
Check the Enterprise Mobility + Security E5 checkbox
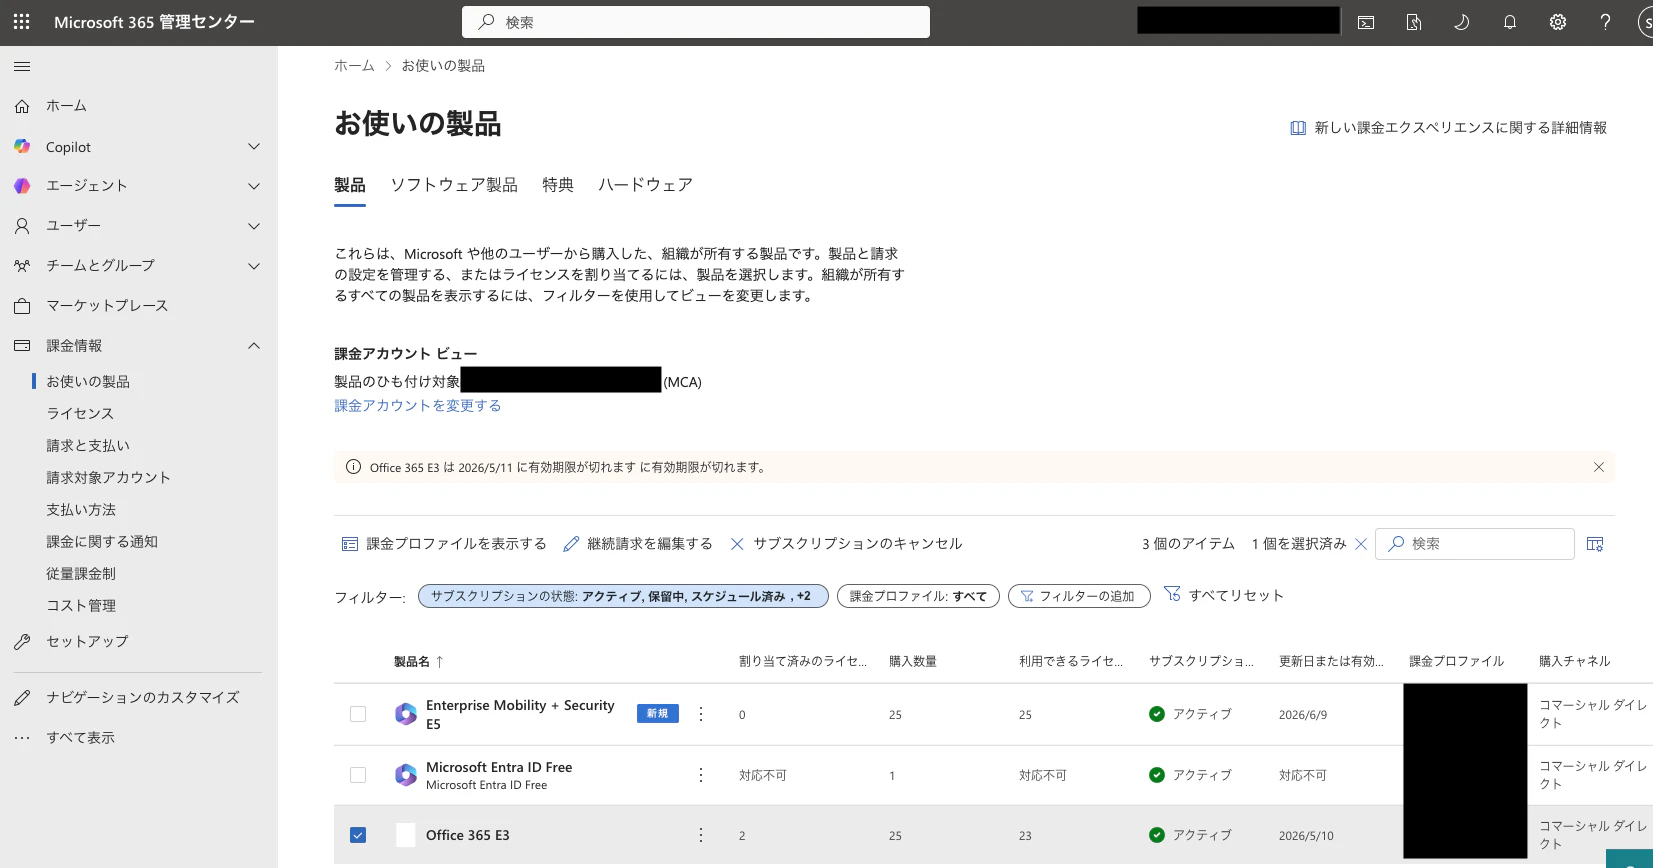click(358, 714)
